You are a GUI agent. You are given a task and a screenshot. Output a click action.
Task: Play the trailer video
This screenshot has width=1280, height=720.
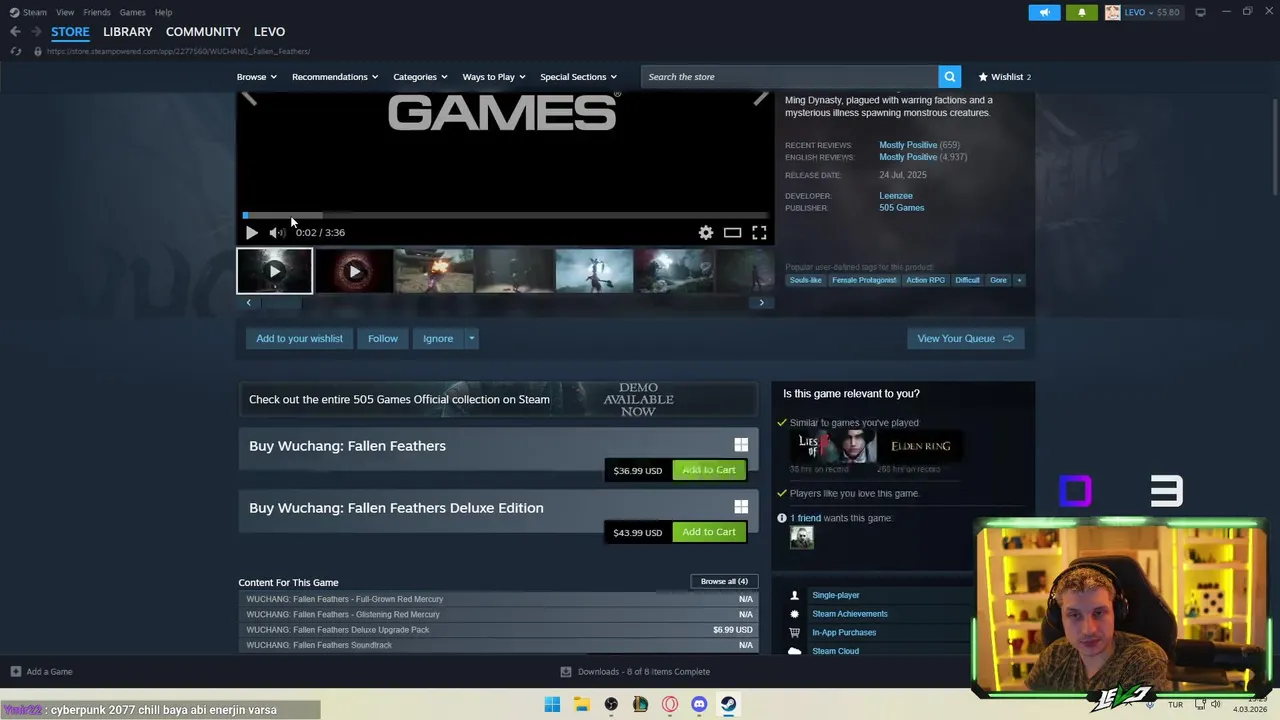pyautogui.click(x=251, y=232)
